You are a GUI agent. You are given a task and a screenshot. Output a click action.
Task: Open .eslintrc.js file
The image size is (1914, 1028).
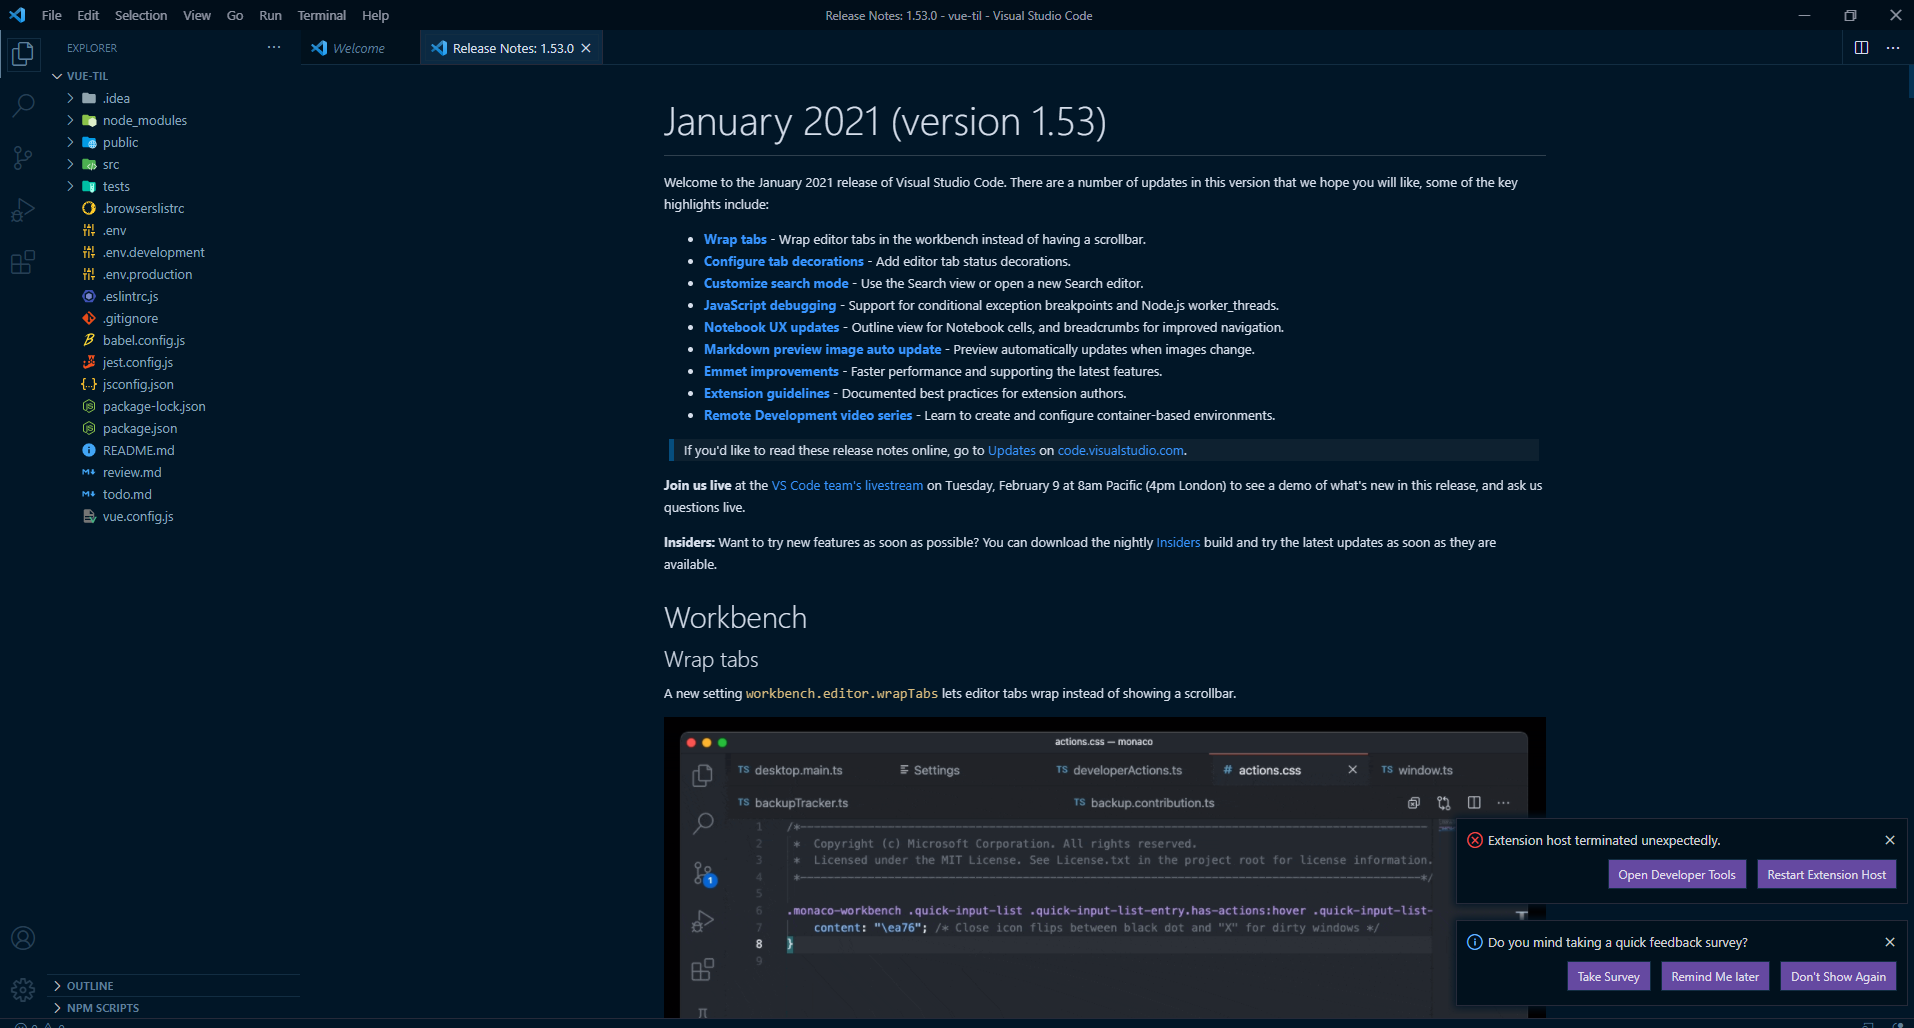click(130, 296)
